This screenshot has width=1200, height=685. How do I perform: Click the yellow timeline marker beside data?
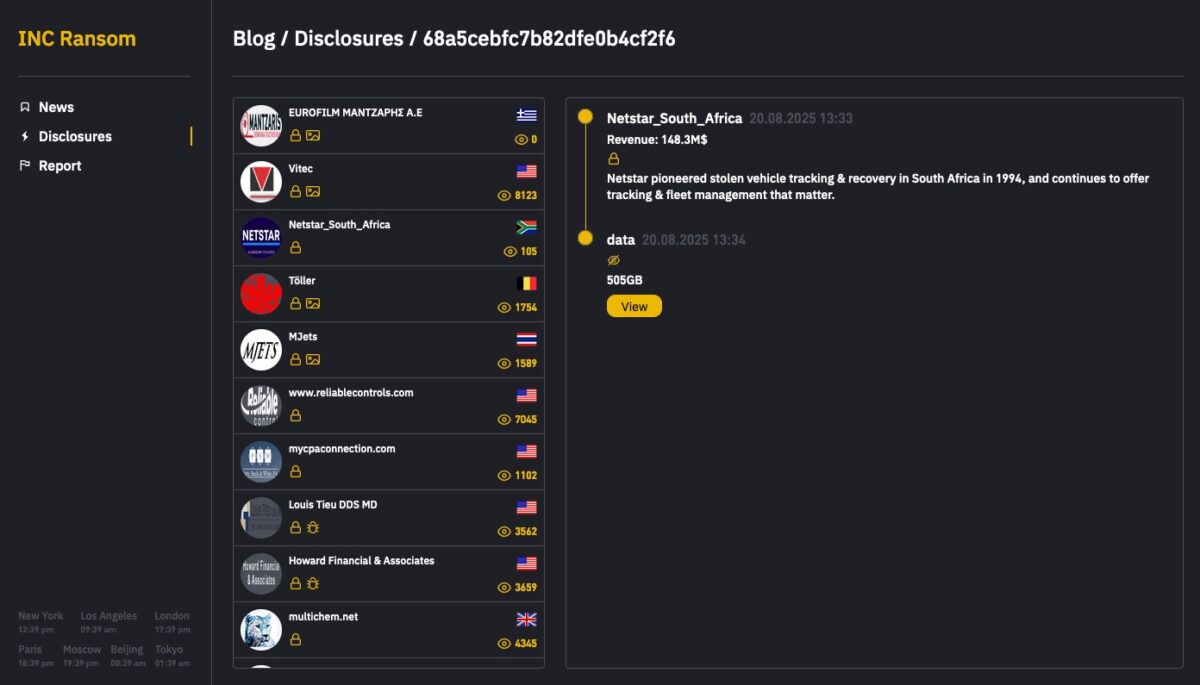click(585, 238)
